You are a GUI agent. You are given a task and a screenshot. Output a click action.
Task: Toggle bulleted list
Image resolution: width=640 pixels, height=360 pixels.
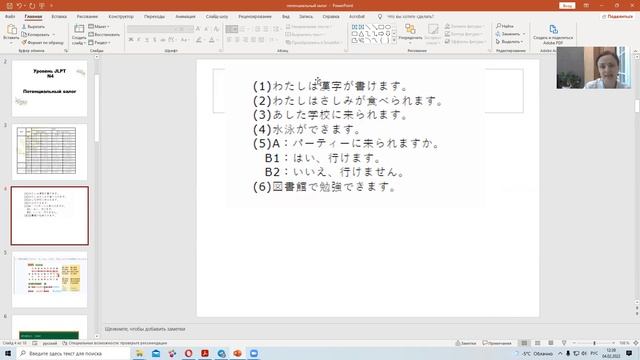click(x=231, y=29)
